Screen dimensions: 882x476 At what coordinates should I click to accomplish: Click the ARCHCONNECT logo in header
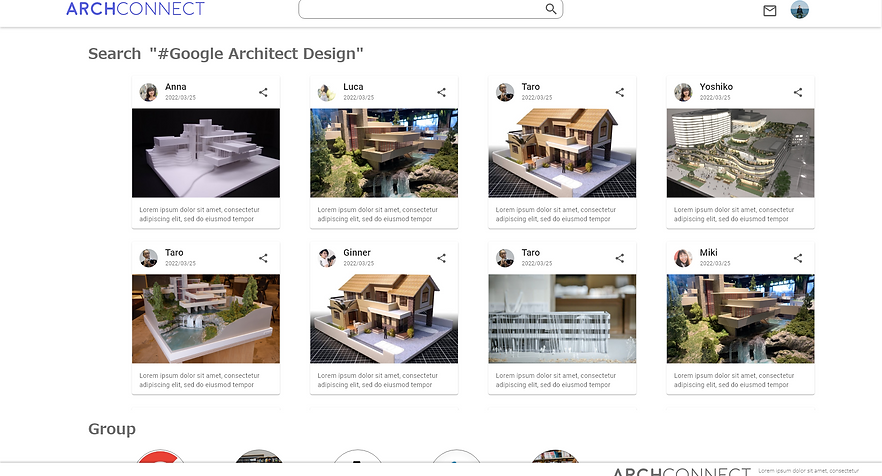(136, 9)
